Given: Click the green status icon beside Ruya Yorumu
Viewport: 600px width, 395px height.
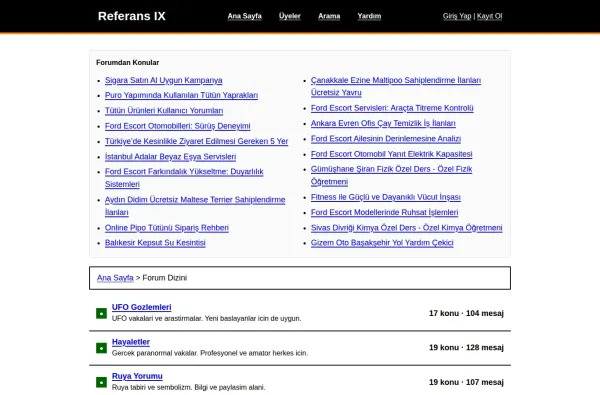Looking at the screenshot, I should (x=101, y=382).
